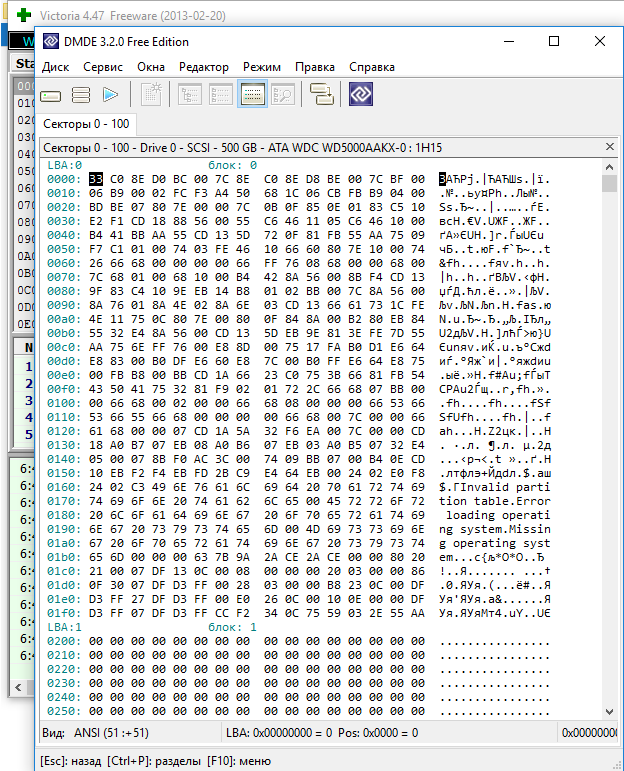Click the DMDE logo toolbar icon
Screen dimensions: 624x771
(x=361, y=95)
